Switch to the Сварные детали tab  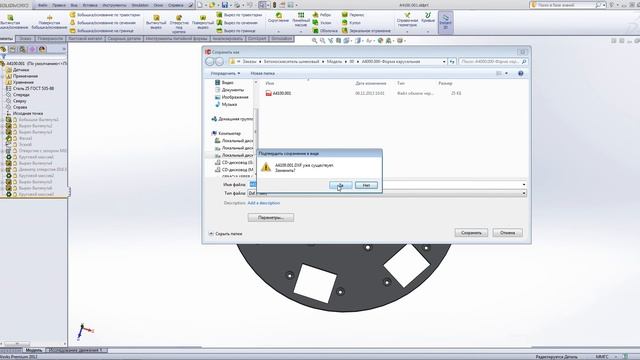[124, 39]
